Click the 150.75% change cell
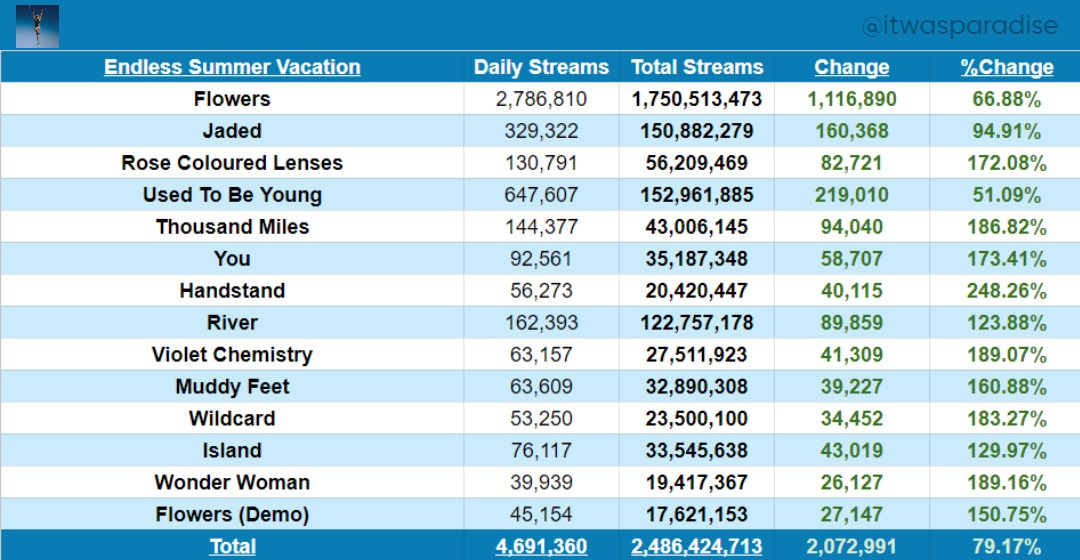Viewport: 1080px width, 560px height. [x=1006, y=515]
